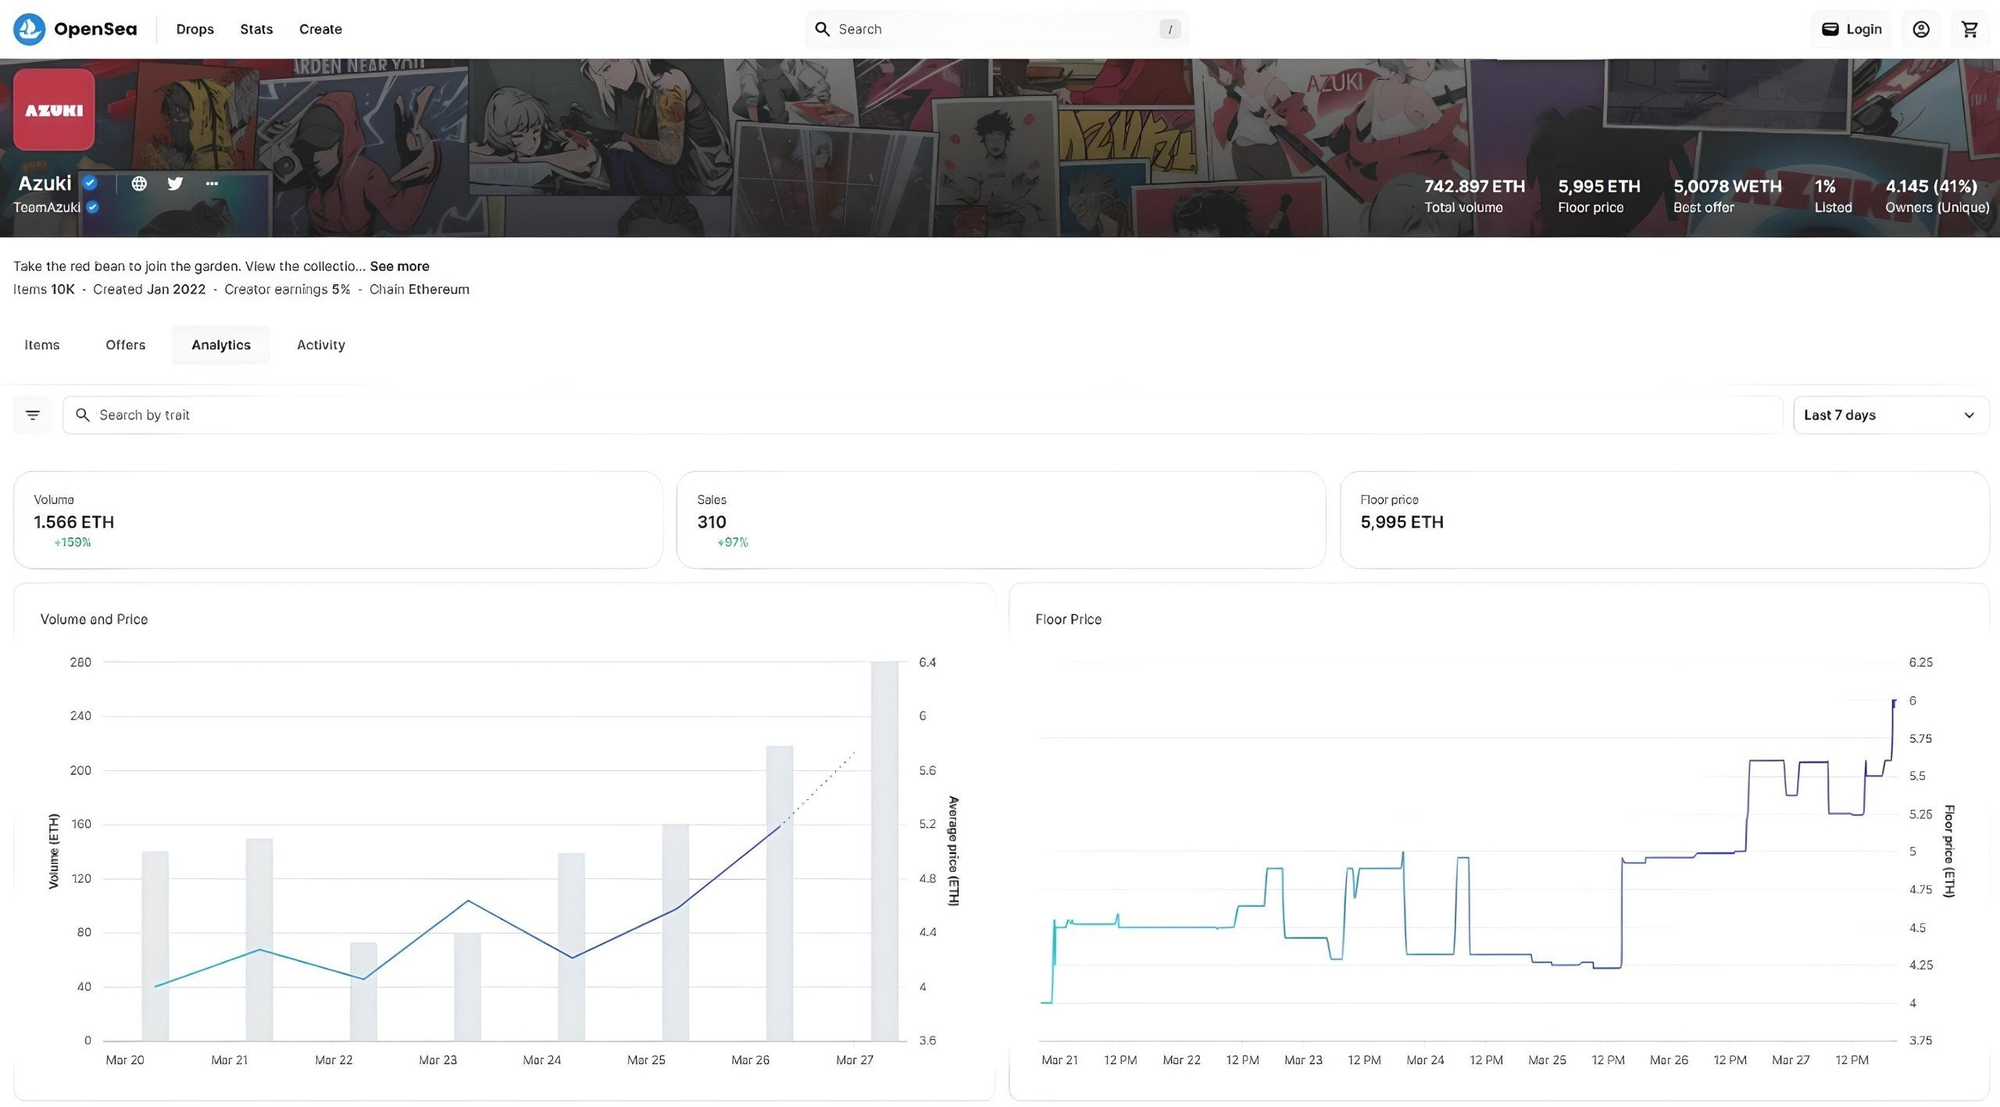Select the Mar 27 volume bar
This screenshot has height=1107, width=2000.
click(884, 851)
